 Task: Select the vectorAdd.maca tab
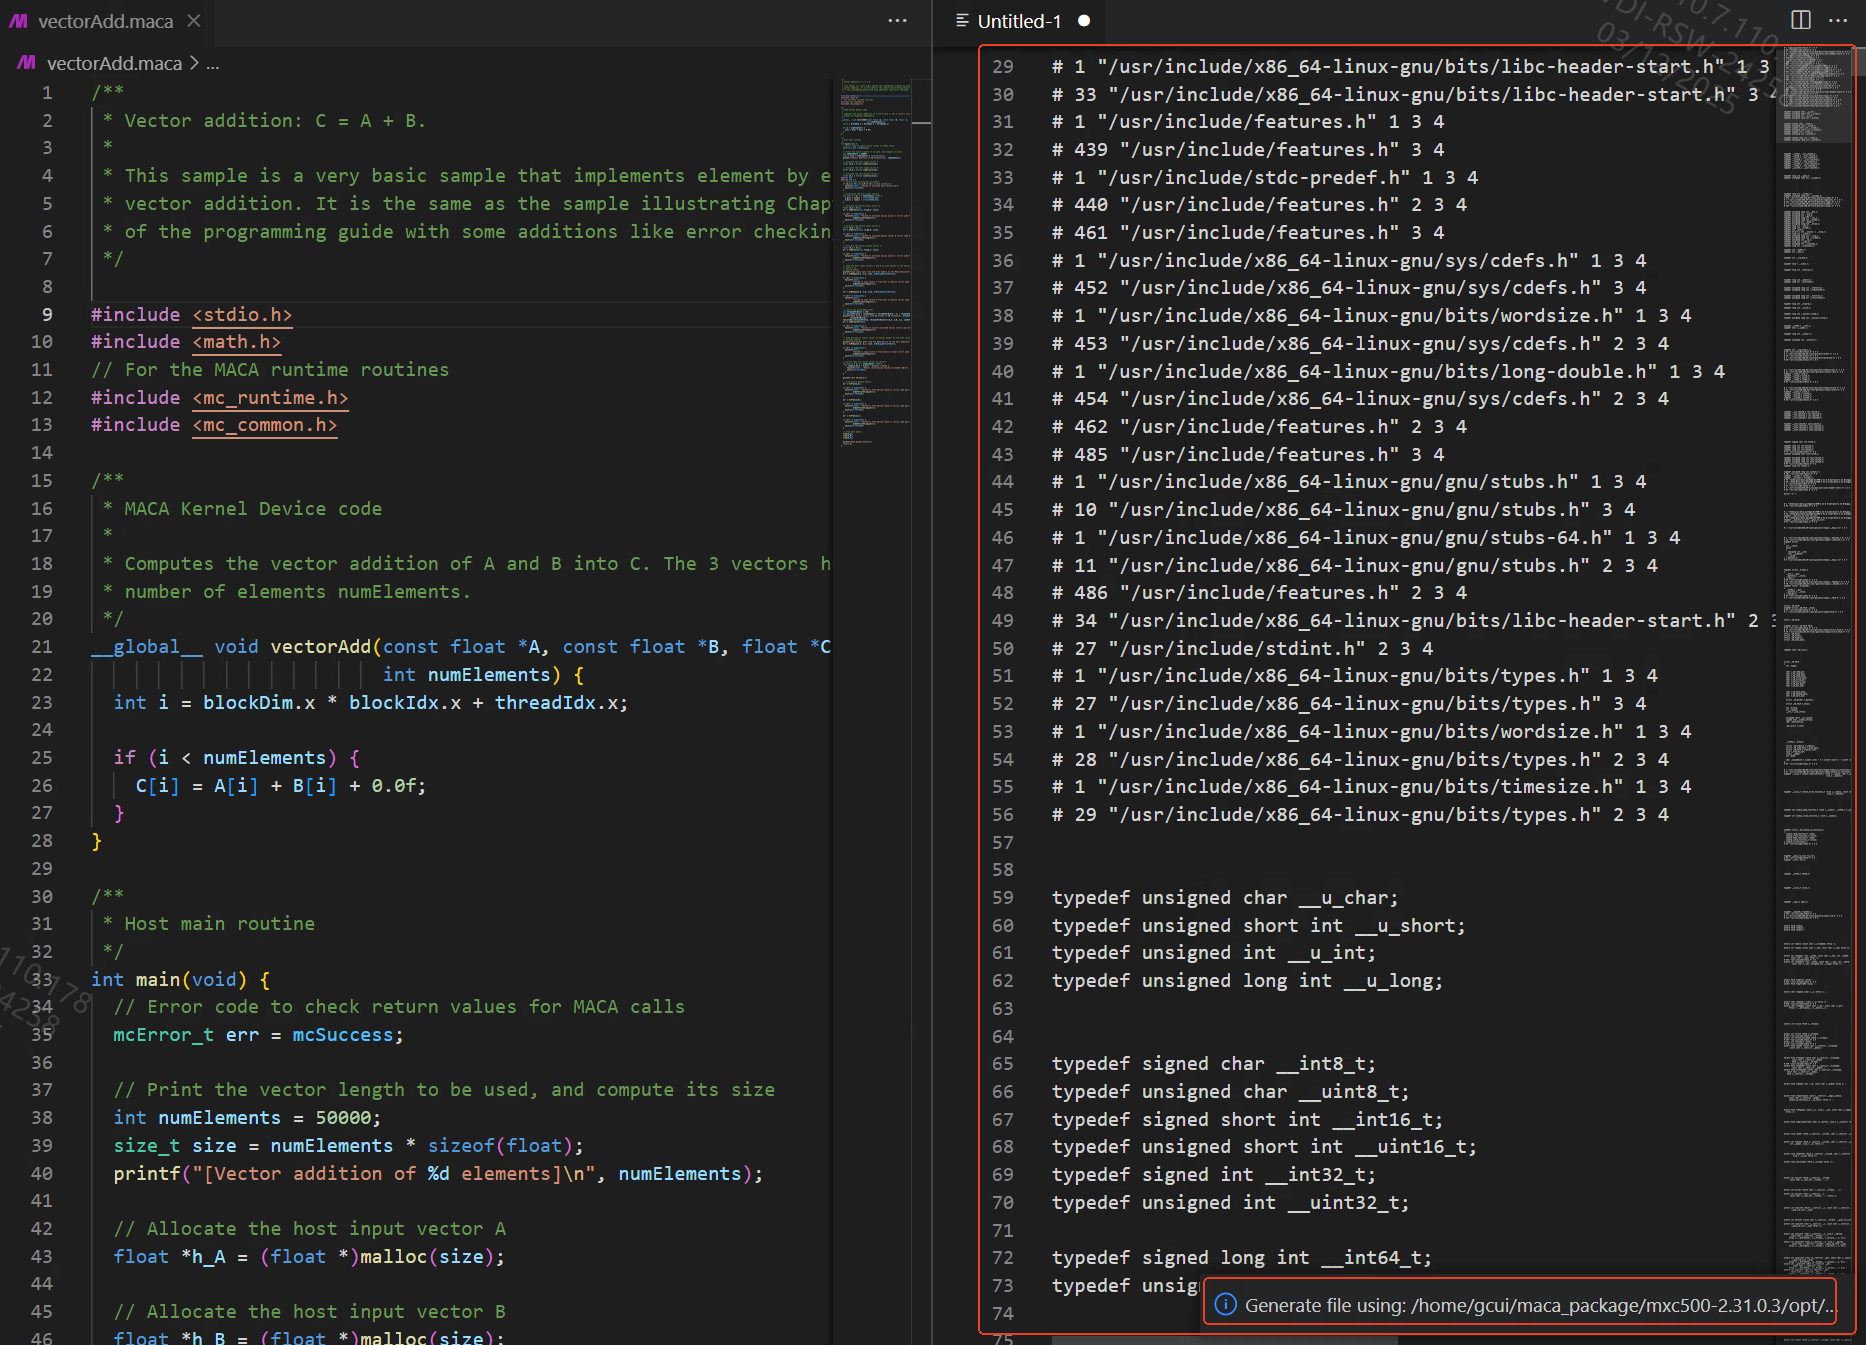tap(105, 21)
